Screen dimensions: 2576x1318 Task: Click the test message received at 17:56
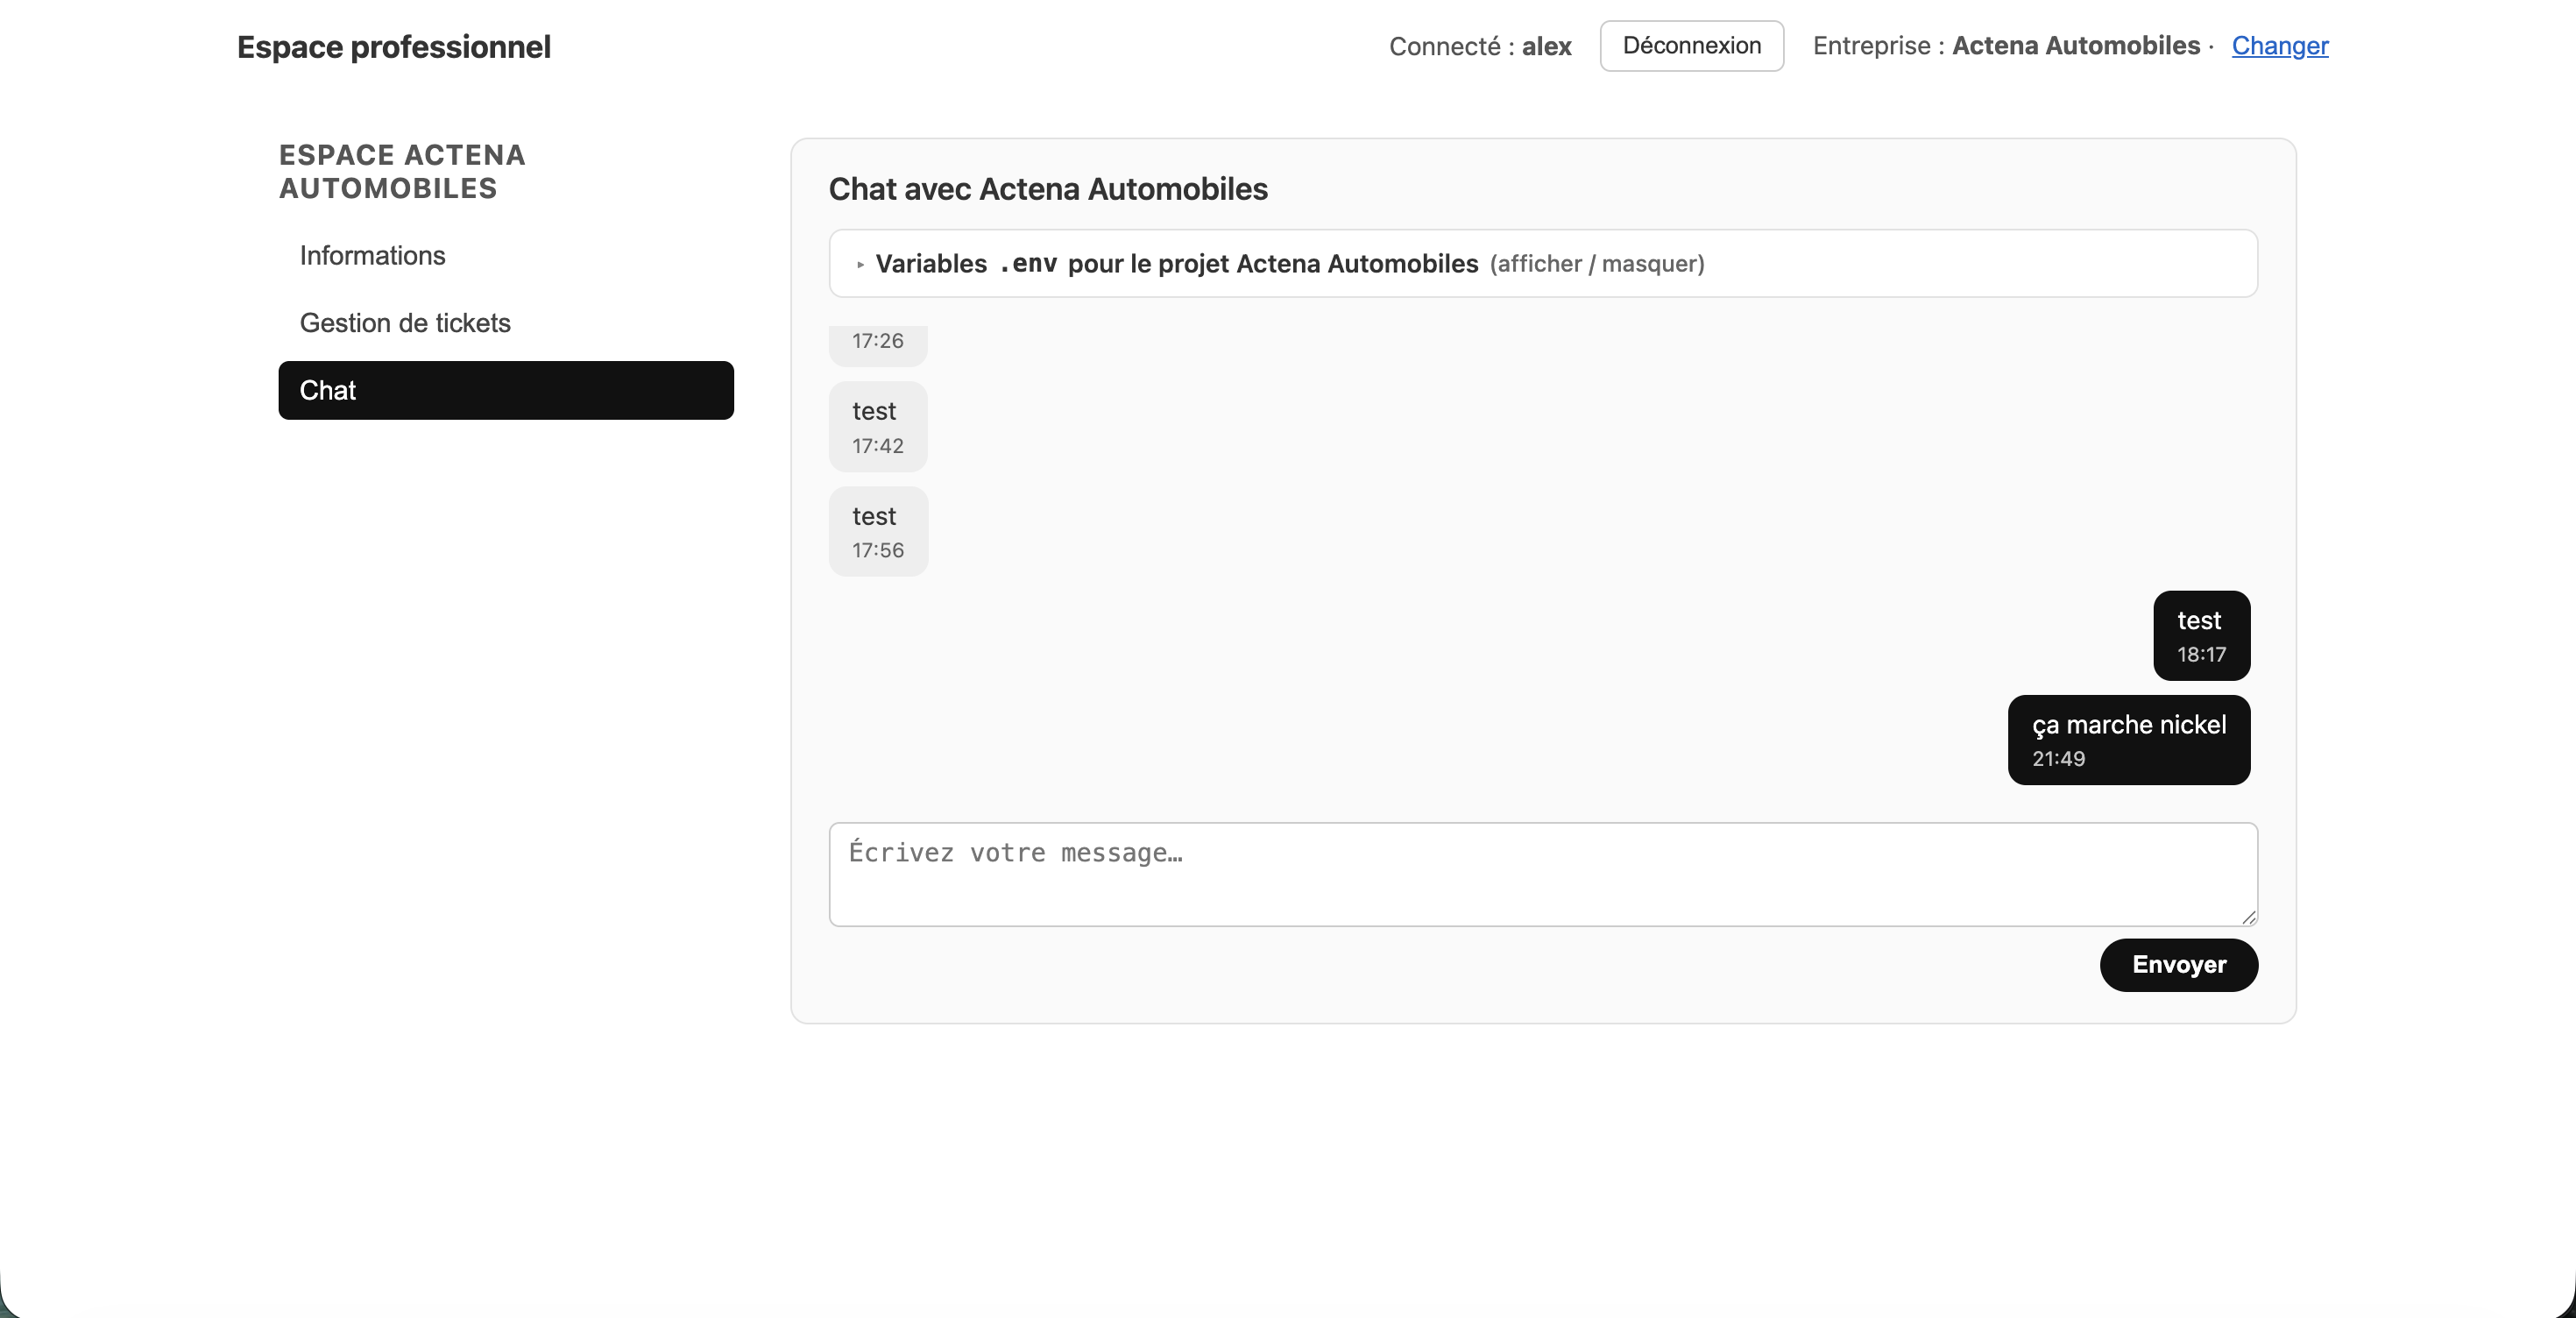[877, 532]
